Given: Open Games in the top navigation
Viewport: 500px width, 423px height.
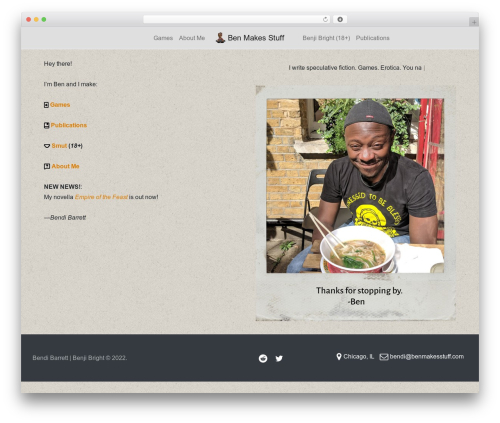Looking at the screenshot, I should click(x=163, y=38).
